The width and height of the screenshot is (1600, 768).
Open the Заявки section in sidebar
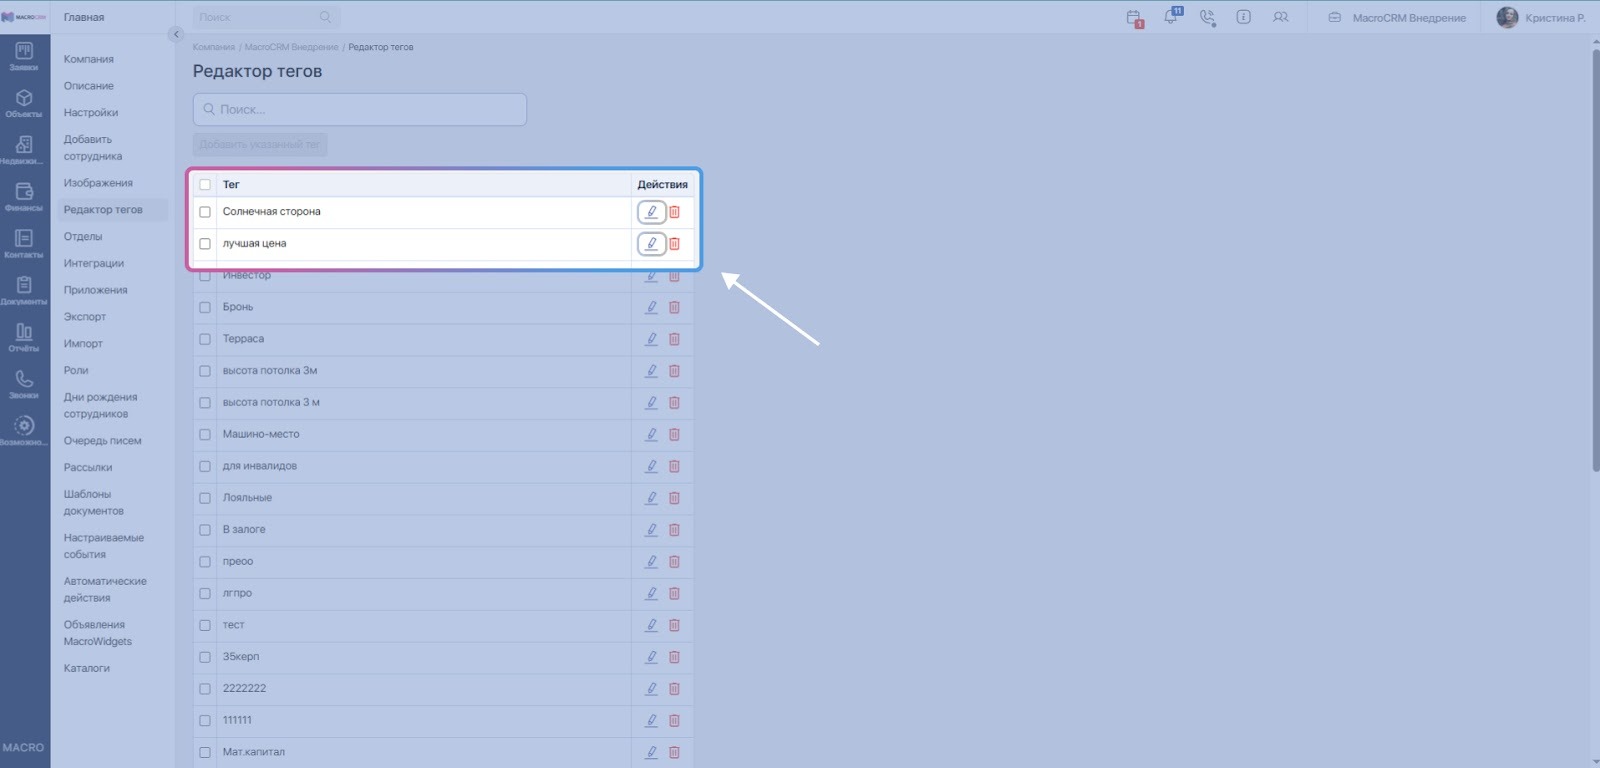click(24, 56)
